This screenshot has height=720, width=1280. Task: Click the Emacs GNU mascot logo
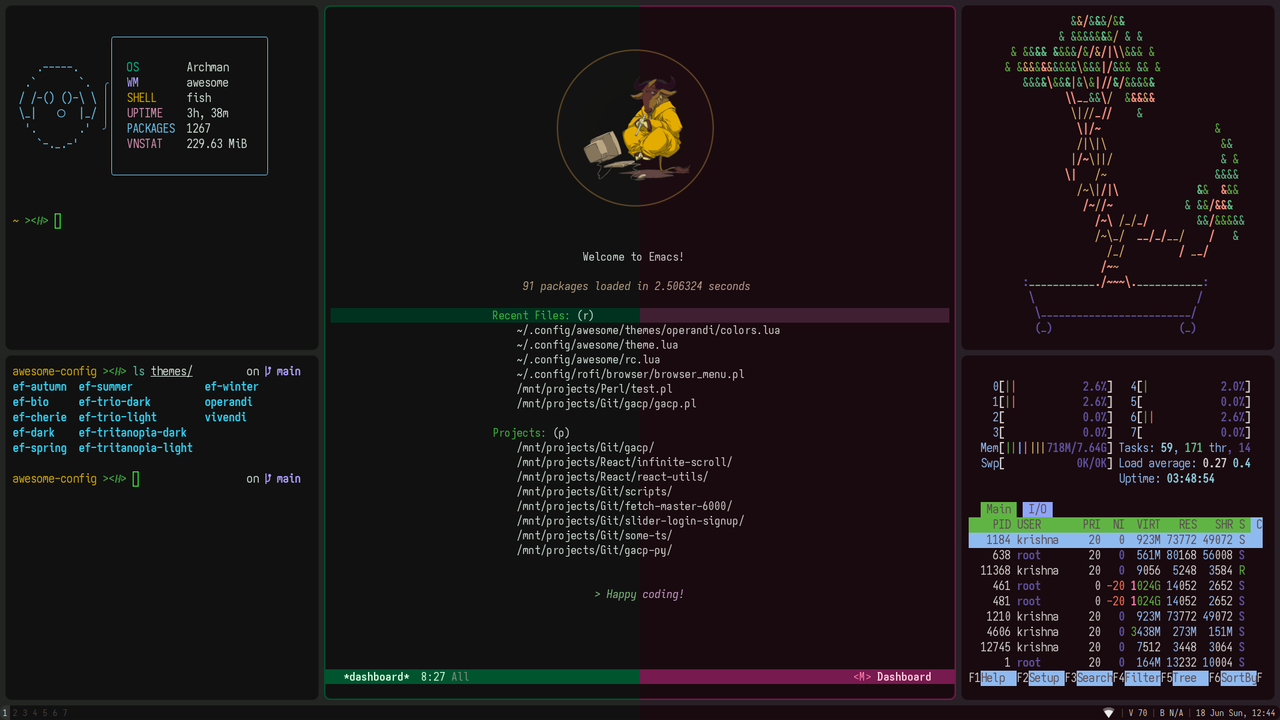(635, 127)
